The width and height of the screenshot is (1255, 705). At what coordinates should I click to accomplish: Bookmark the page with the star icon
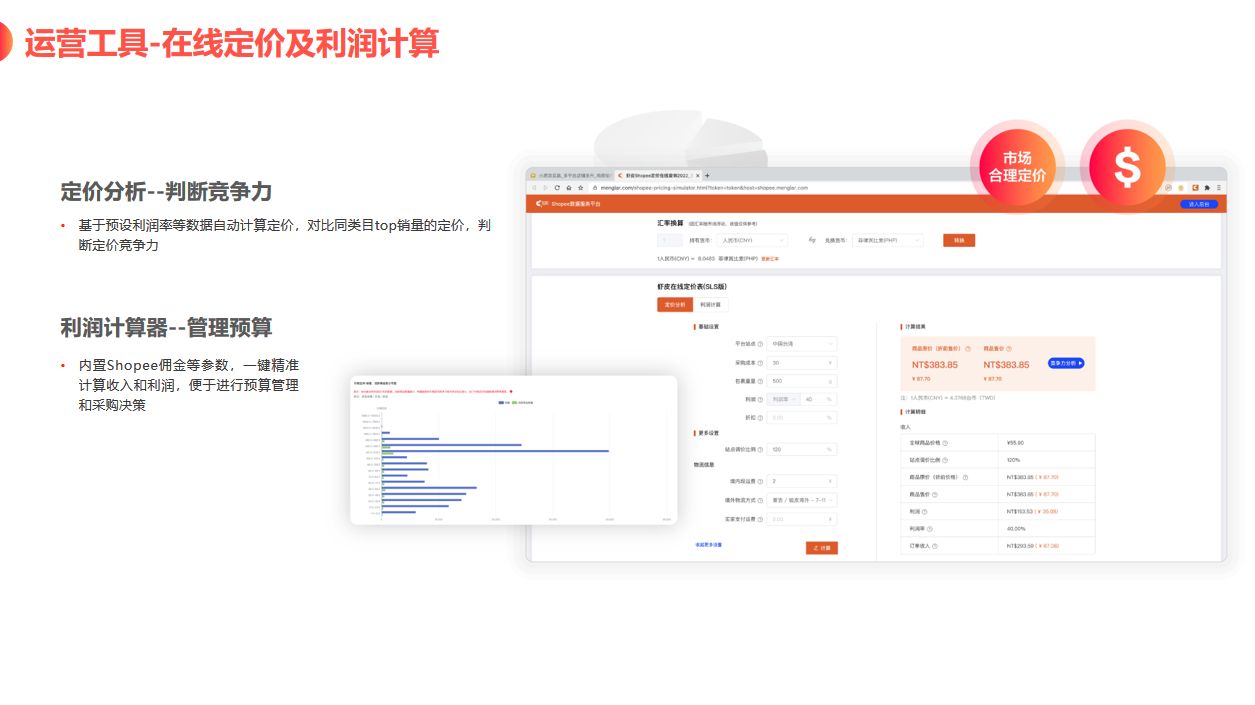pos(580,187)
